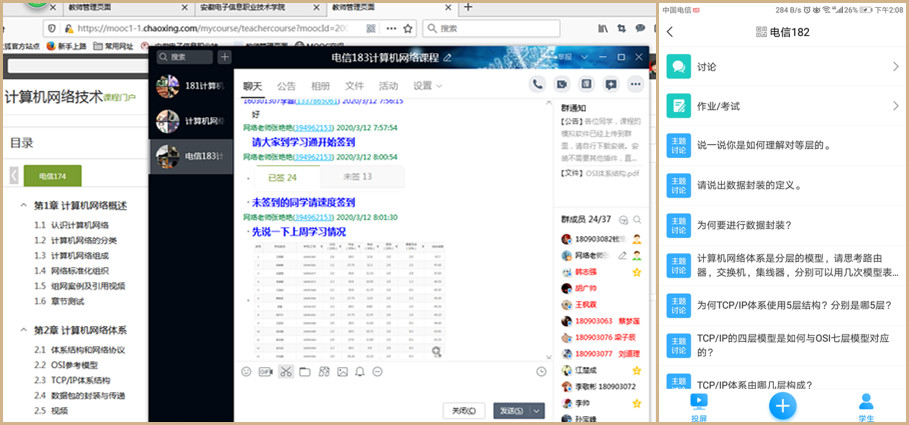909x425 pixels.
Task: Collapse 第1章 计算机网络概述 chapter
Action: (24, 205)
